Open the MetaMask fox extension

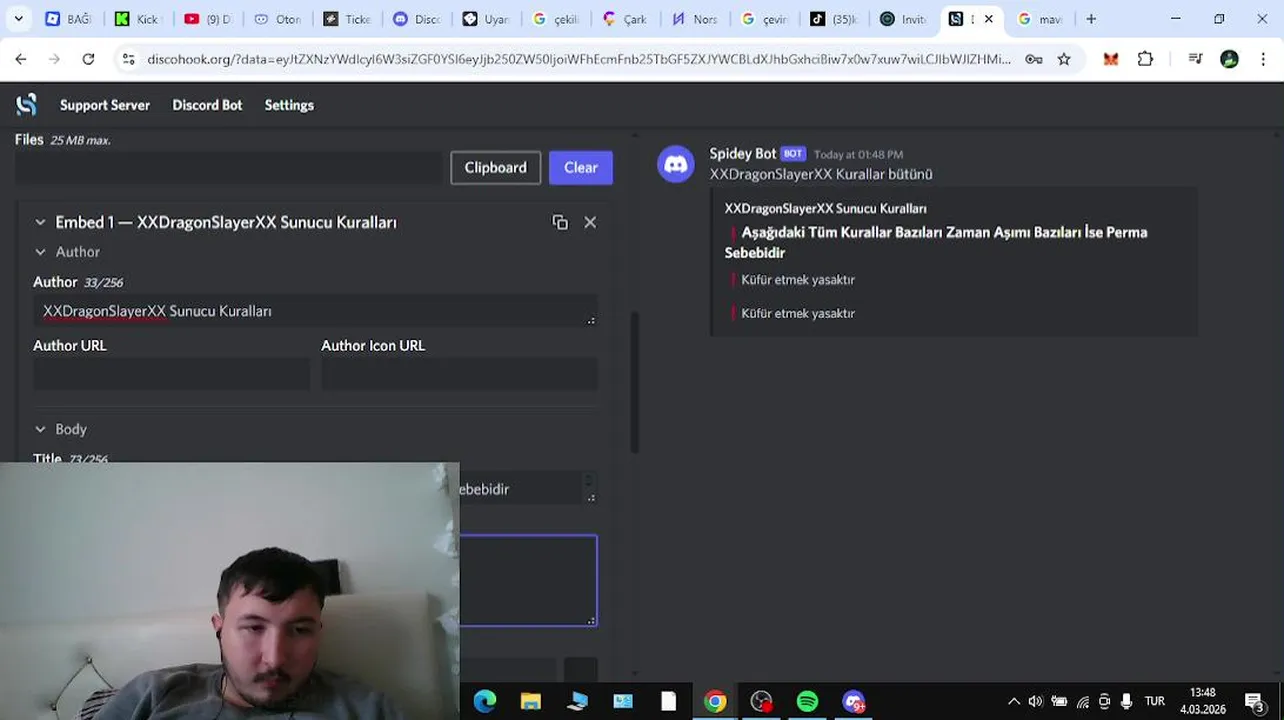1110,59
